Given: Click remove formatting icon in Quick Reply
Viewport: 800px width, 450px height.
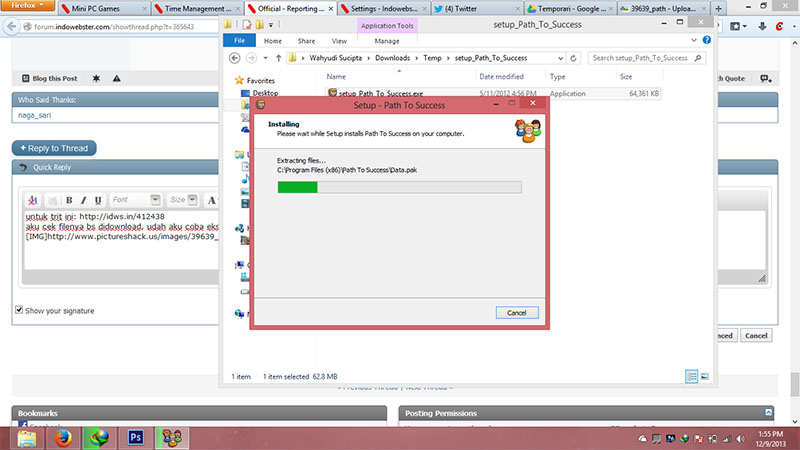Looking at the screenshot, I should point(32,200).
